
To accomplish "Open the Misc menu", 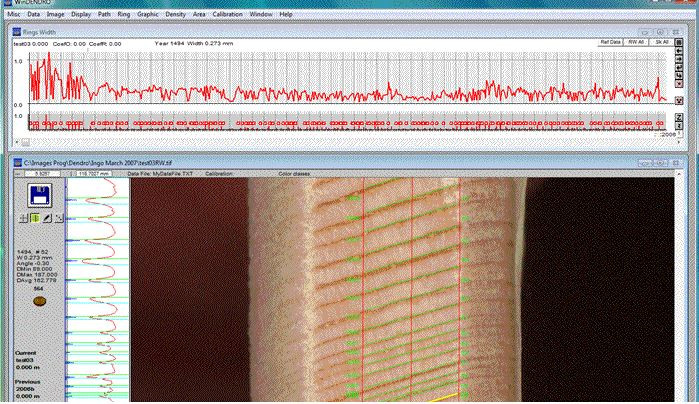I will (13, 14).
